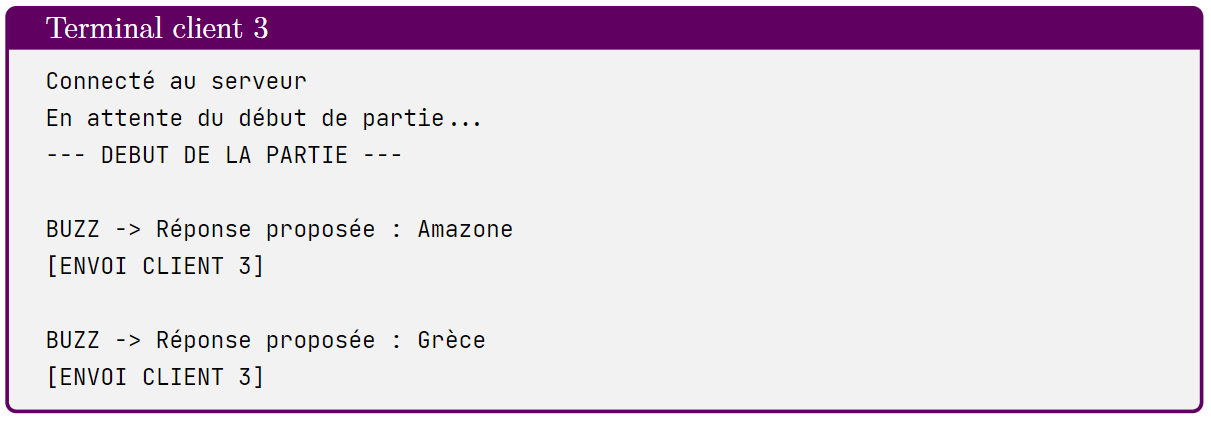Click the word 'début' in the waiting line

pyautogui.click(x=272, y=119)
